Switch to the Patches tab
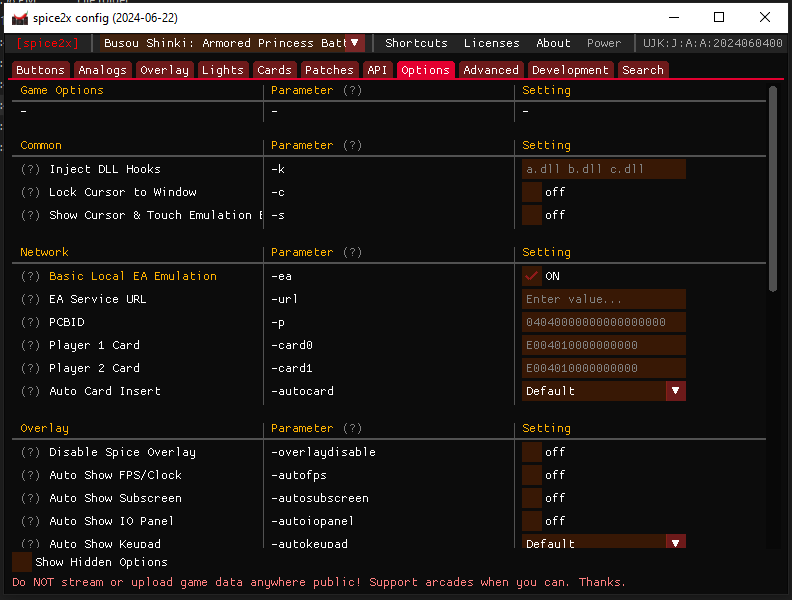This screenshot has height=600, width=792. pyautogui.click(x=329, y=70)
